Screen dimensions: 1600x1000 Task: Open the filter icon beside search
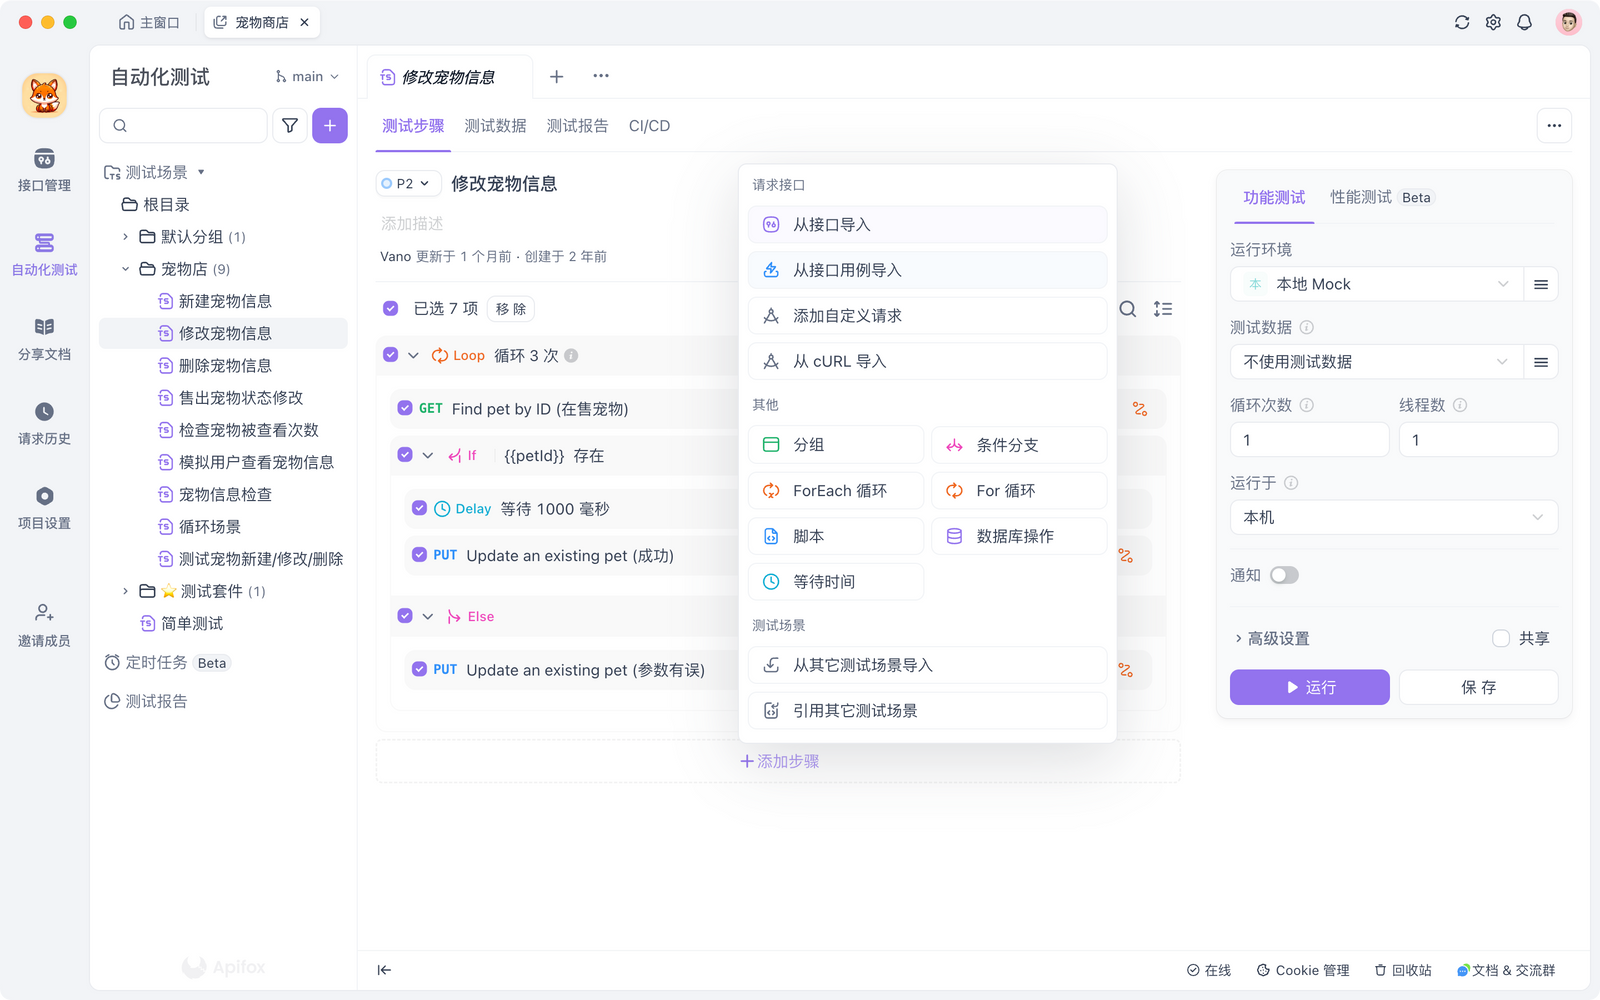(x=289, y=125)
